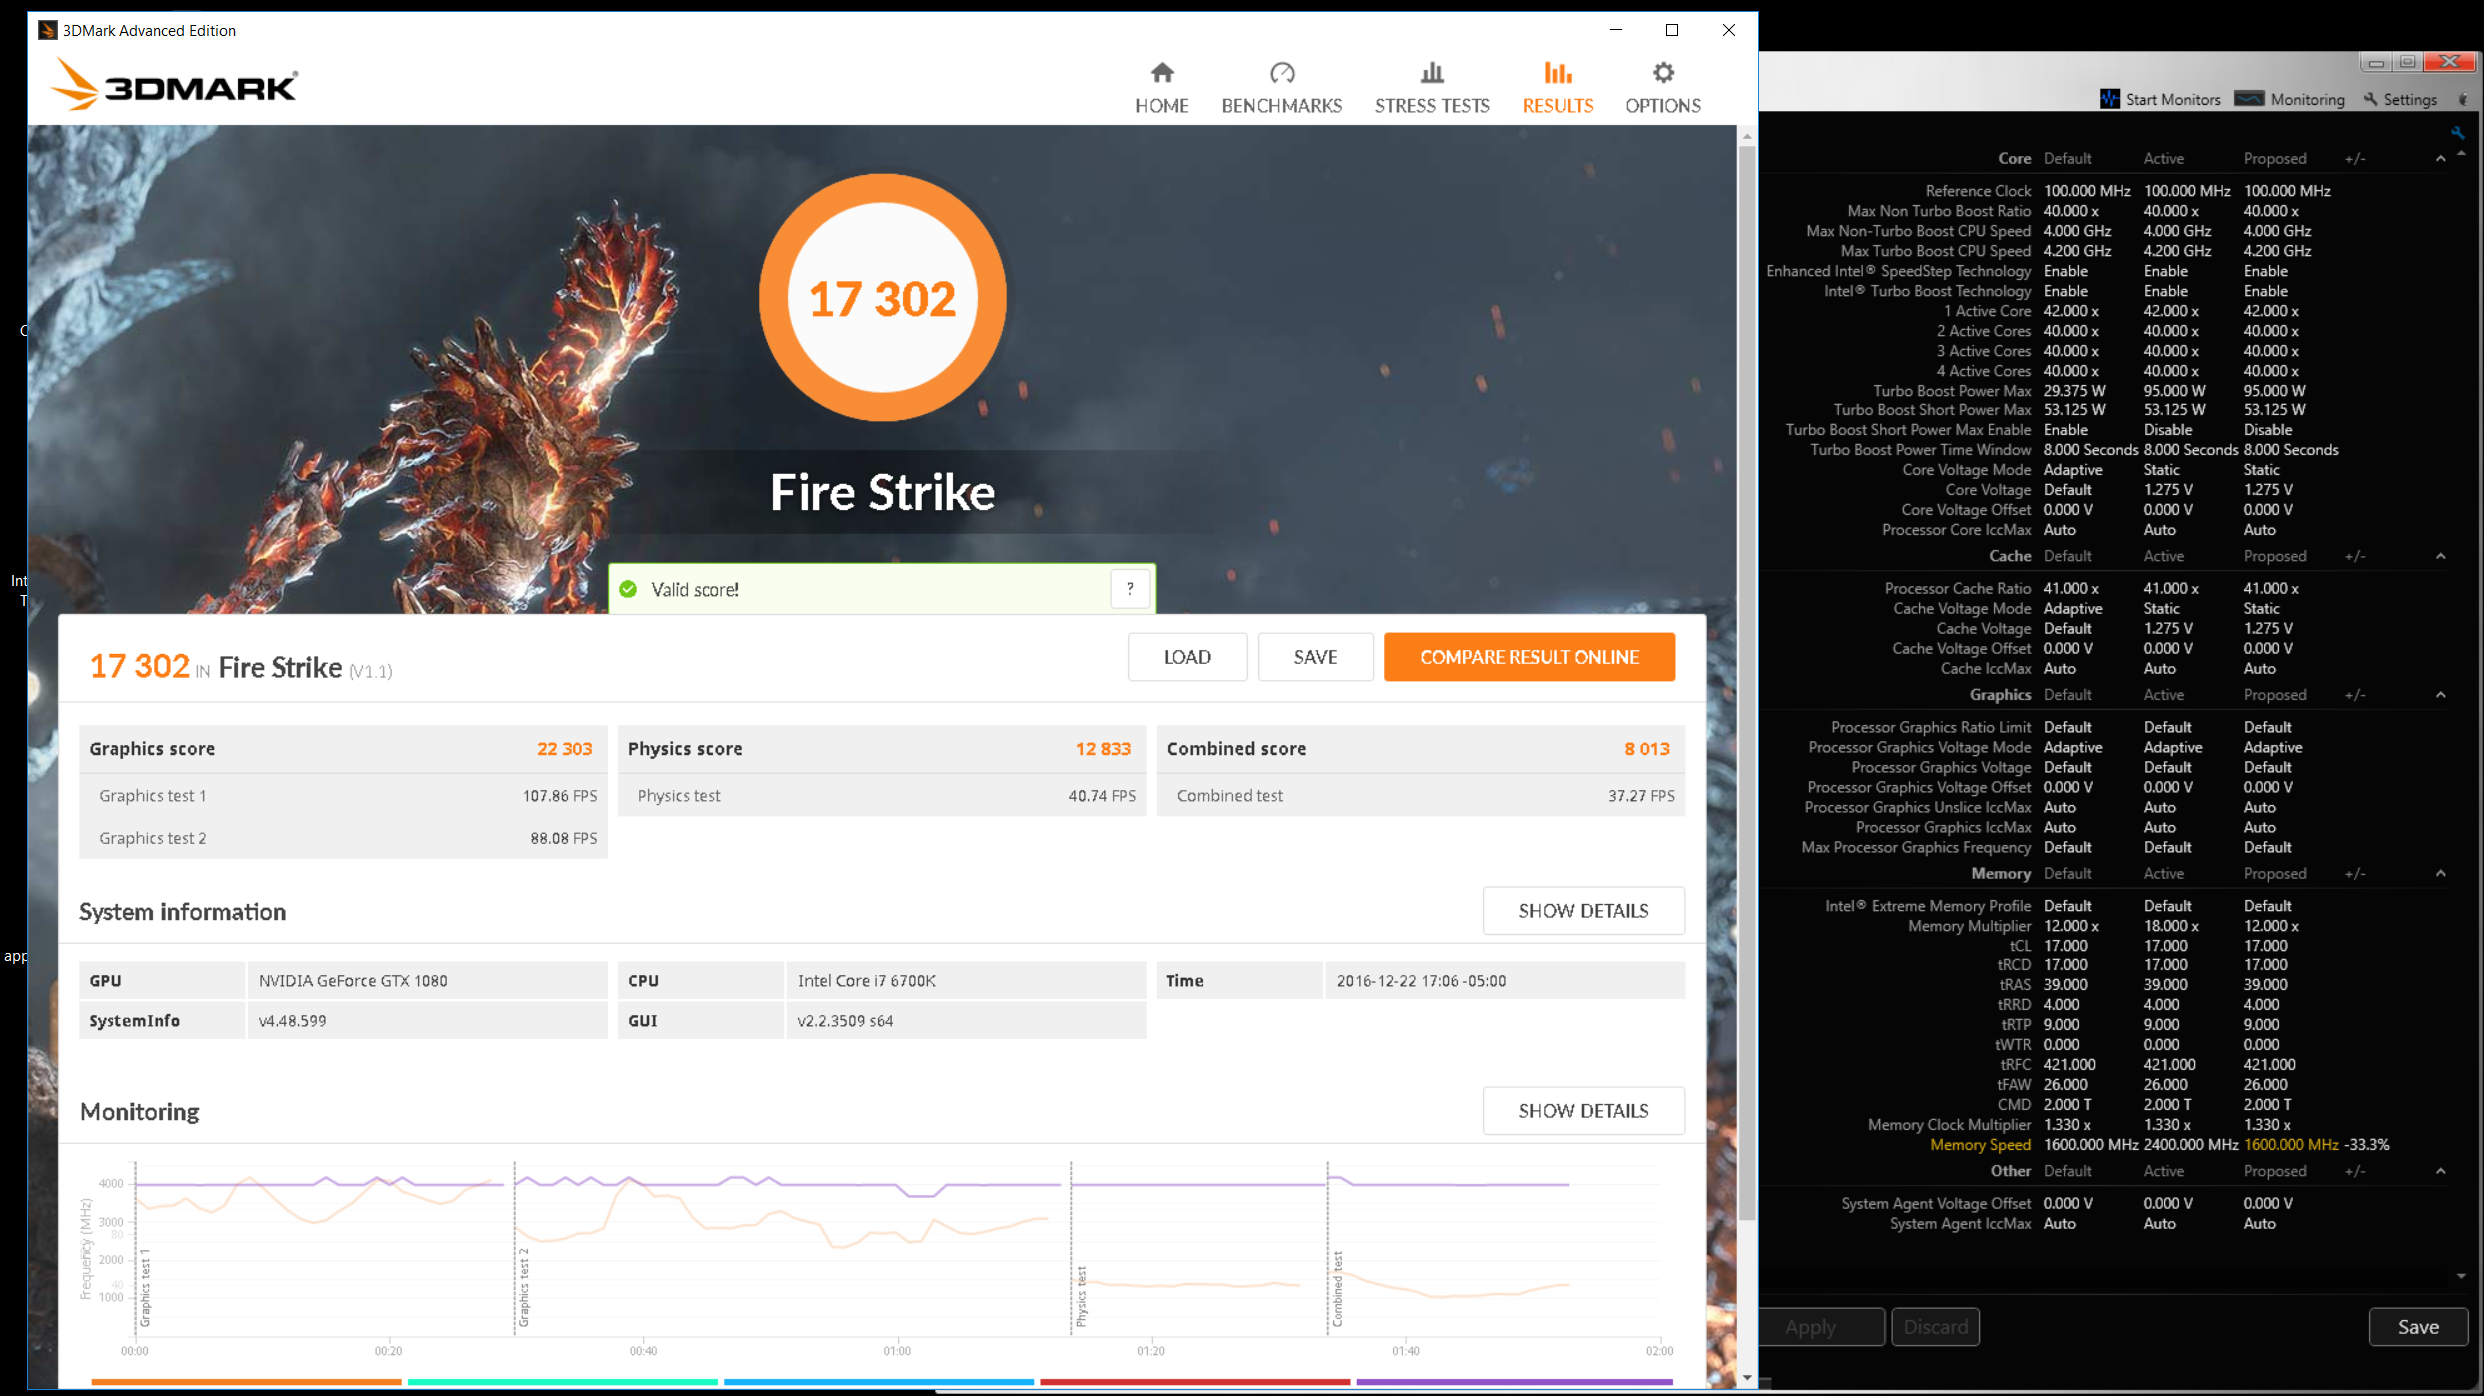Collapse the Core section
The height and width of the screenshot is (1396, 2484).
click(x=2440, y=158)
